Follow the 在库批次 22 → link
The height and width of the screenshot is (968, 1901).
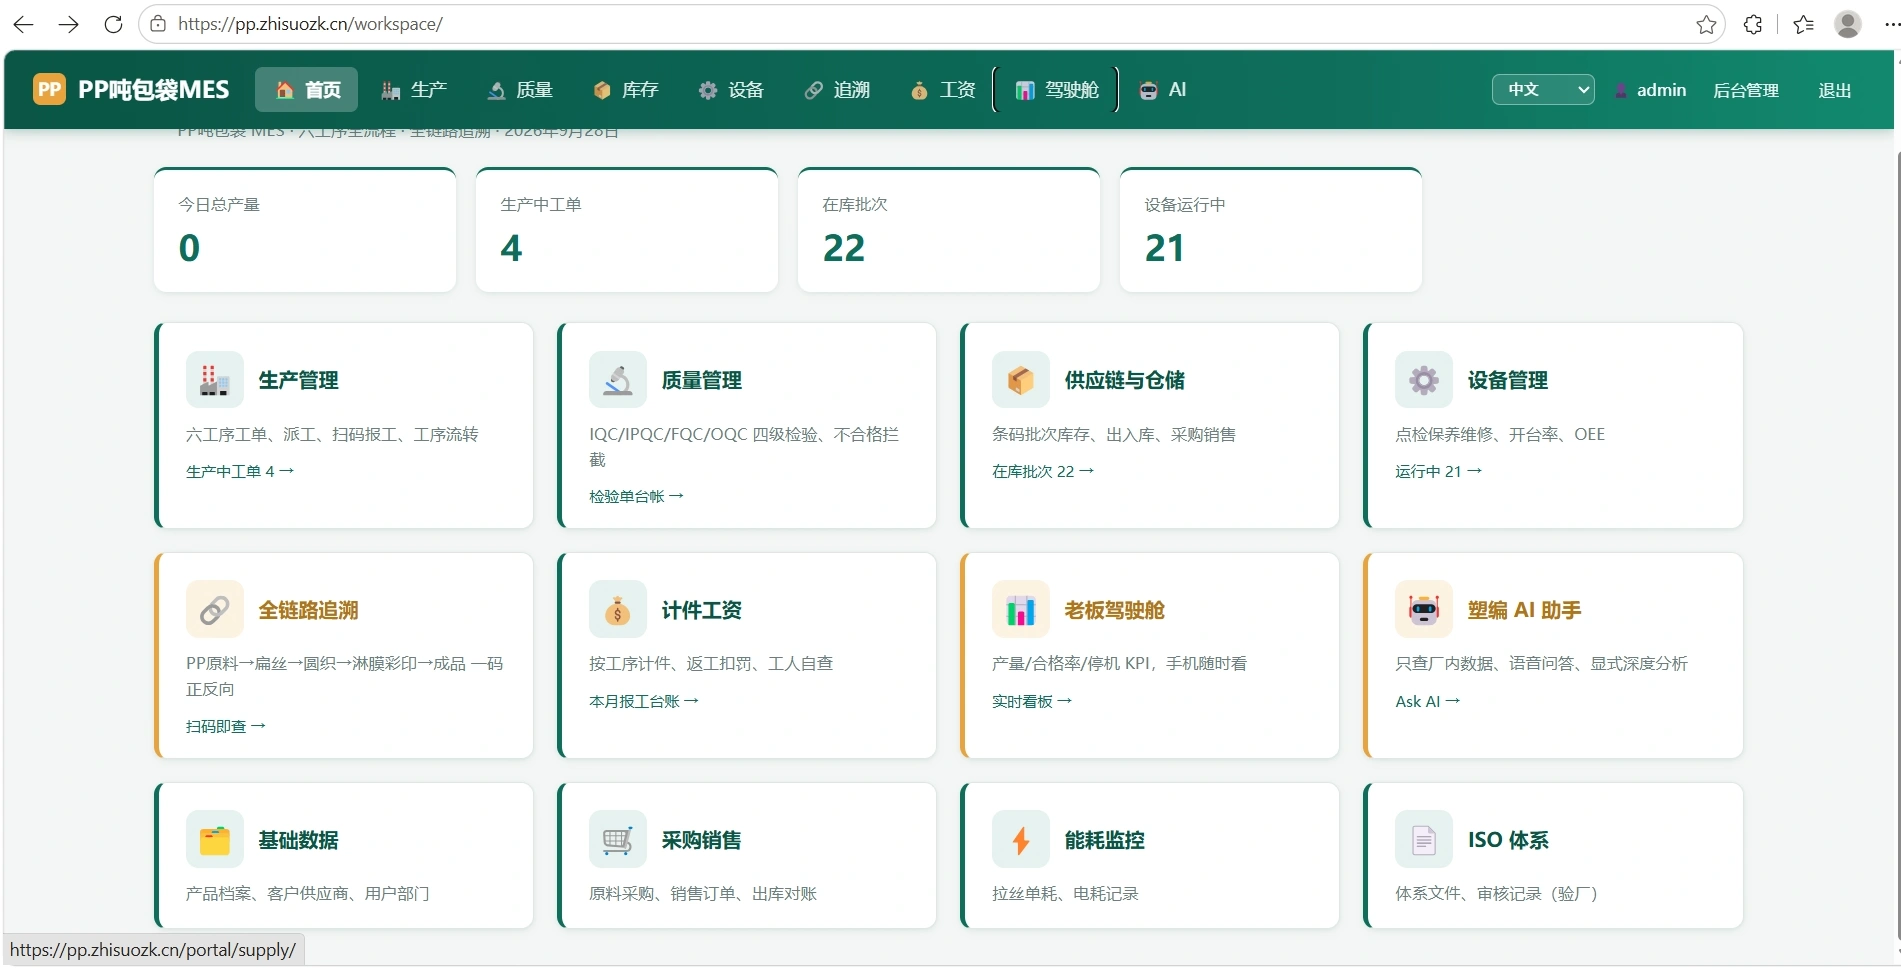click(1043, 471)
